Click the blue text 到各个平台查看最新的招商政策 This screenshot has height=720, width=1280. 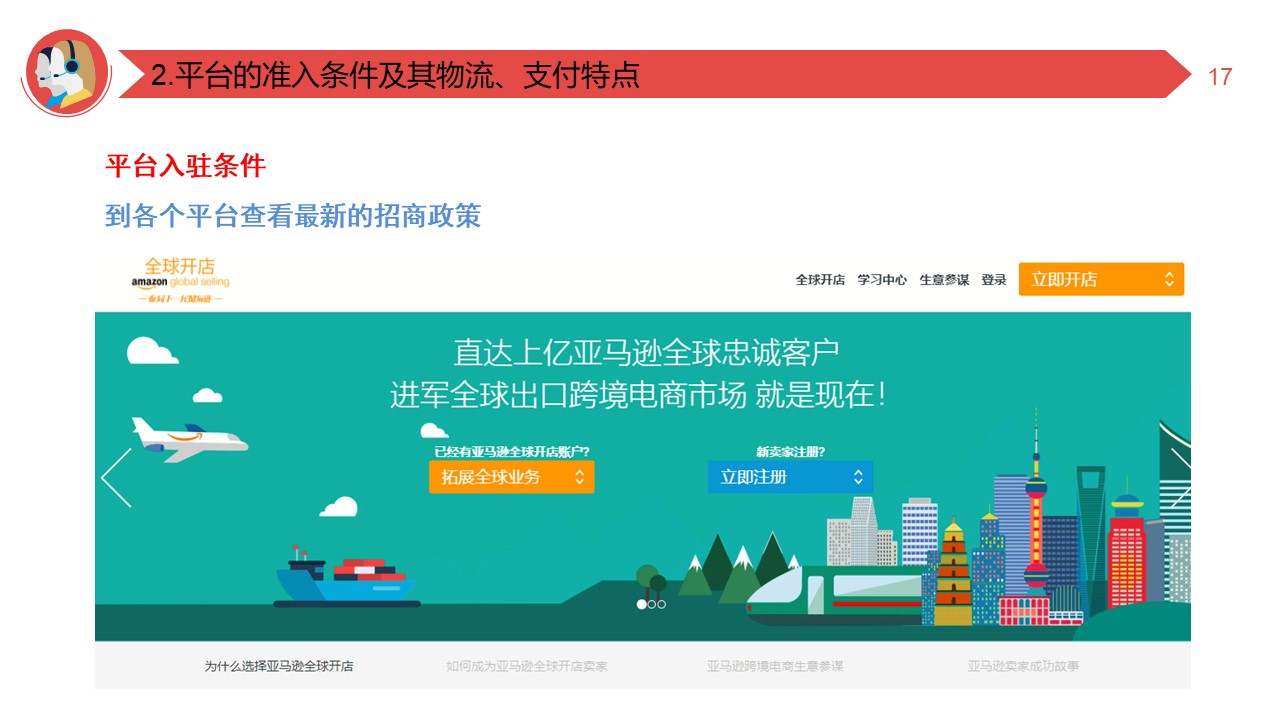tap(293, 215)
